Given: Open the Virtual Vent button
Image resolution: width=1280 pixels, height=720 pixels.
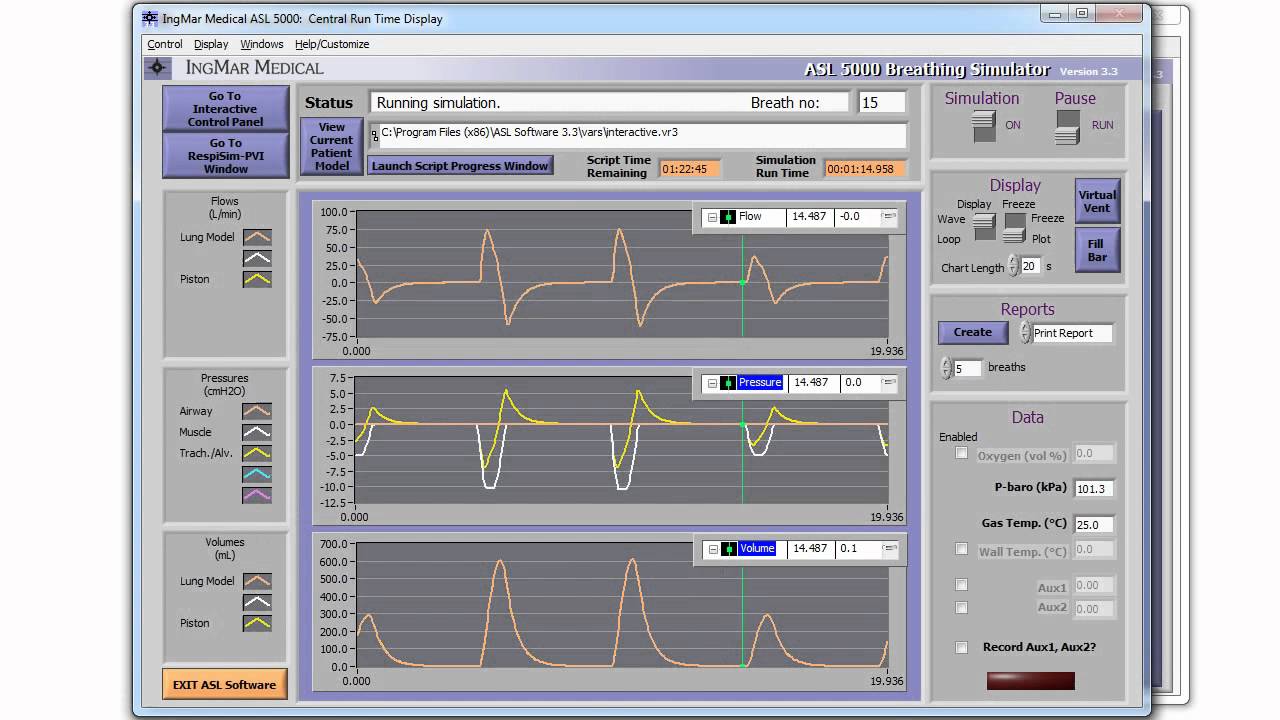Looking at the screenshot, I should tap(1097, 201).
